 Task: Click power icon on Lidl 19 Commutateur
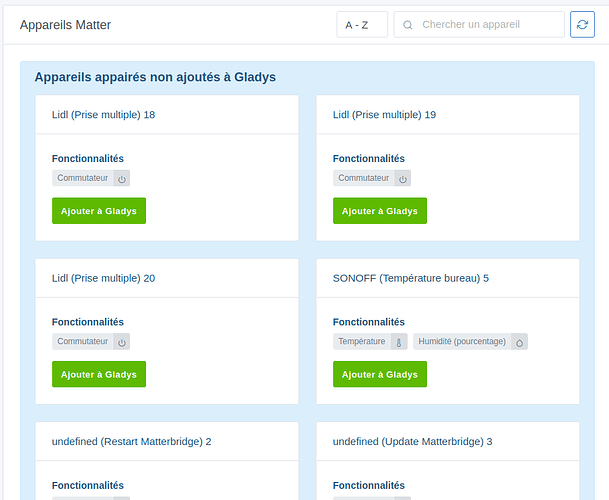click(x=403, y=179)
